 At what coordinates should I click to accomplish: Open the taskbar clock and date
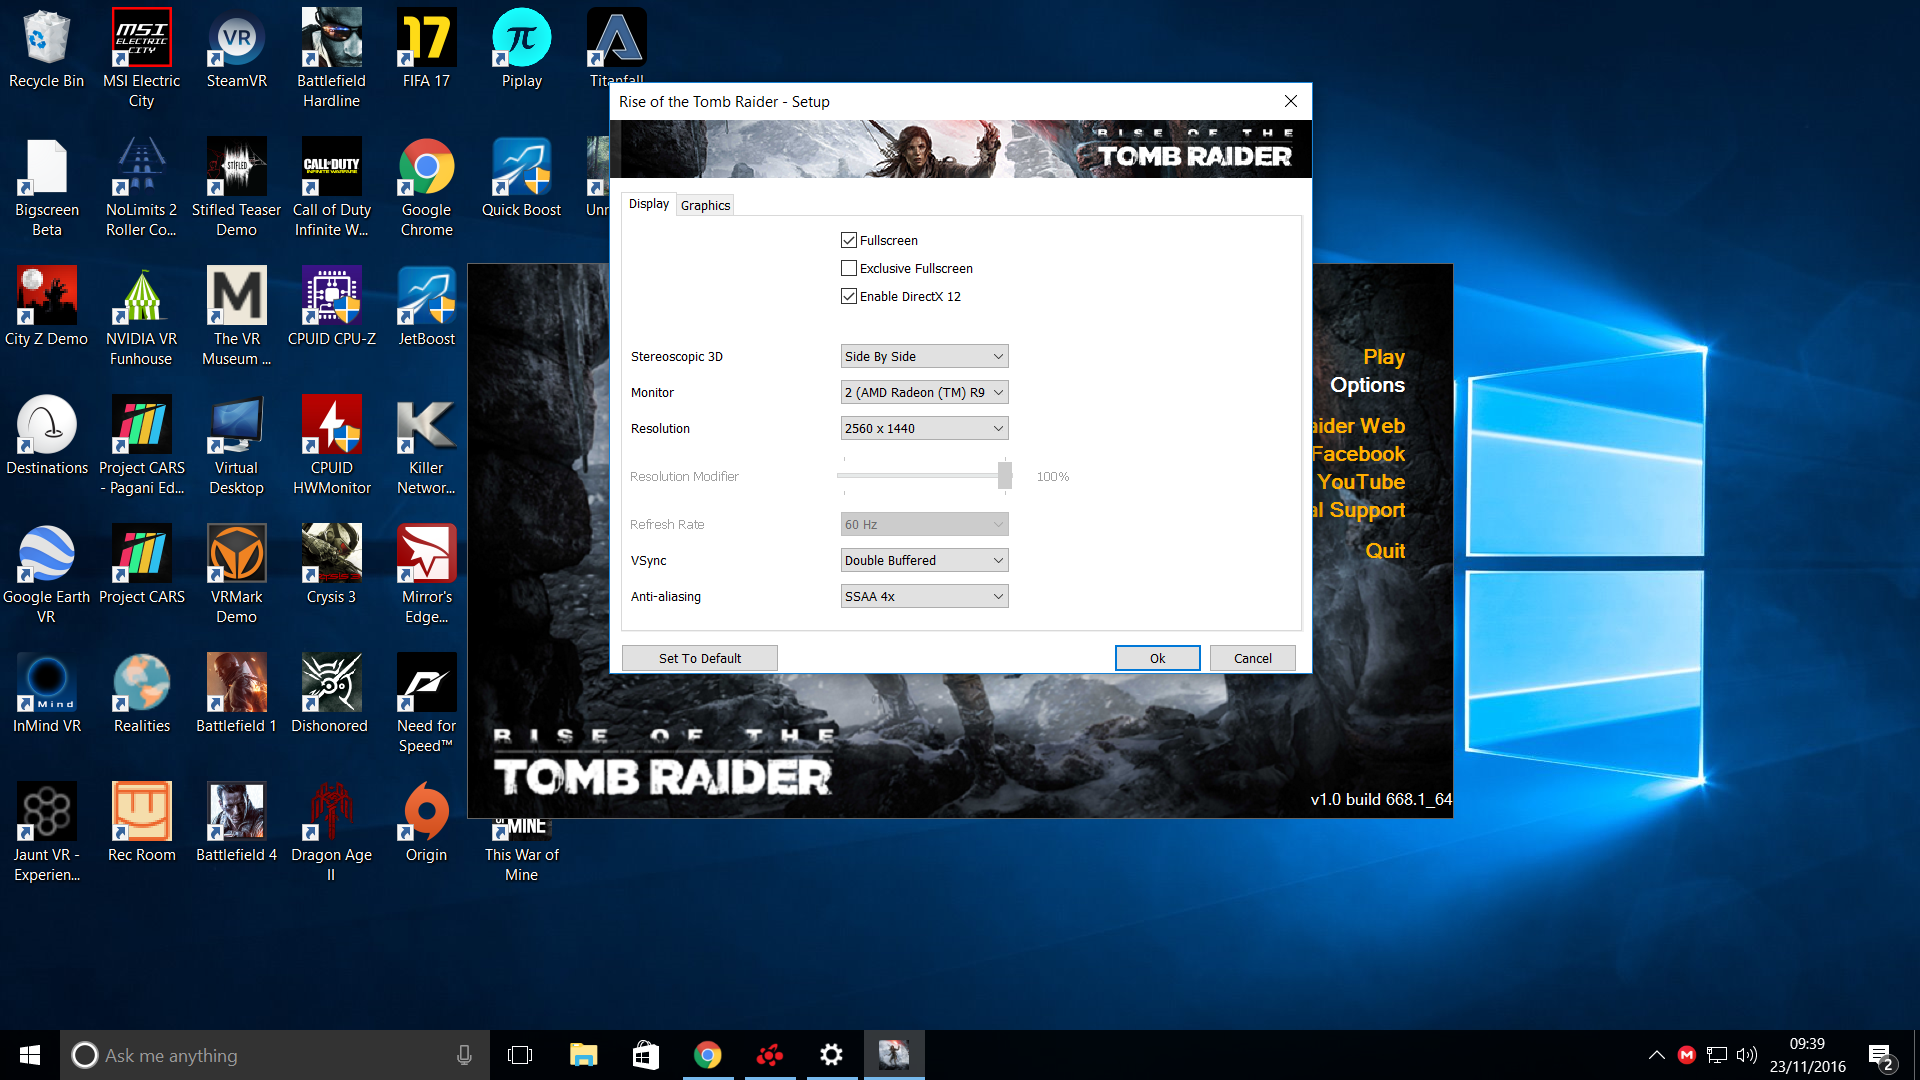[x=1807, y=1055]
